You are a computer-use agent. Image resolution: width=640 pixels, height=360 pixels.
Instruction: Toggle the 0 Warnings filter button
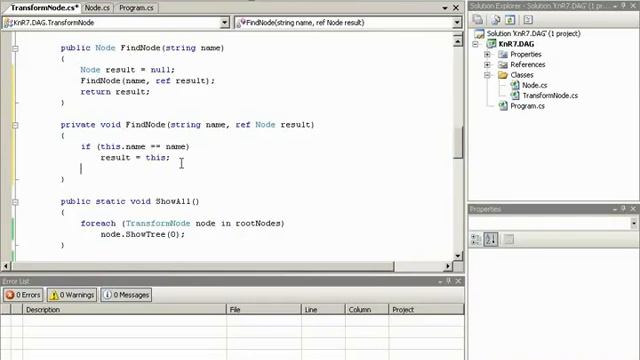tap(72, 295)
